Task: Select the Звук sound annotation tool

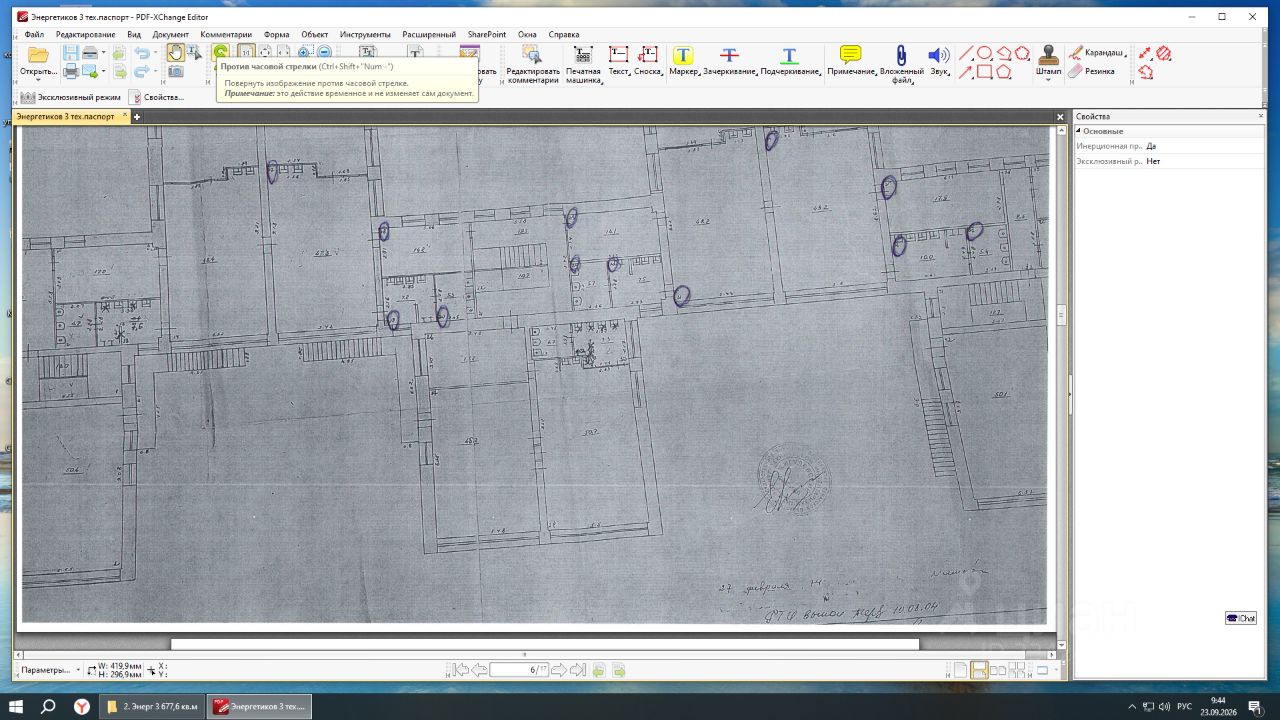Action: click(938, 60)
